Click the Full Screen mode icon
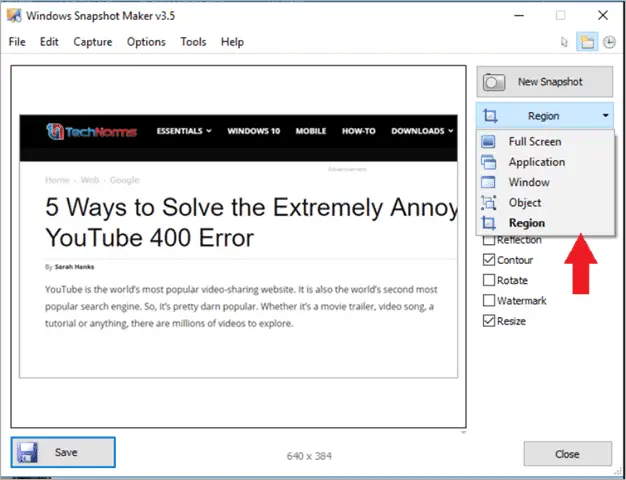Viewport: 626px width, 480px height. tap(488, 141)
